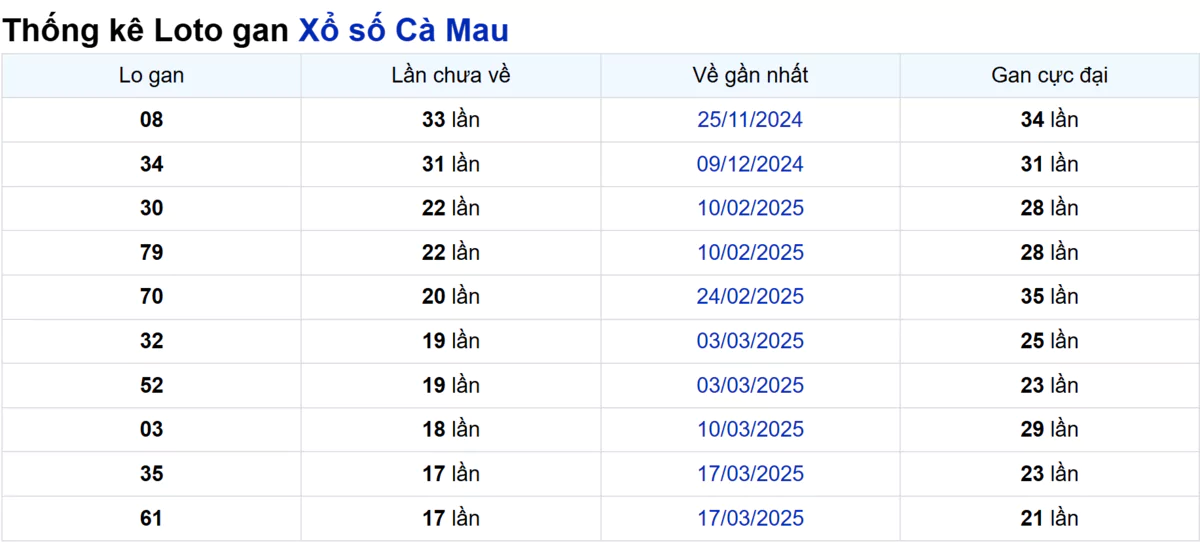Click the 10/03/2025 date link
This screenshot has height=542, width=1200.
click(x=750, y=429)
